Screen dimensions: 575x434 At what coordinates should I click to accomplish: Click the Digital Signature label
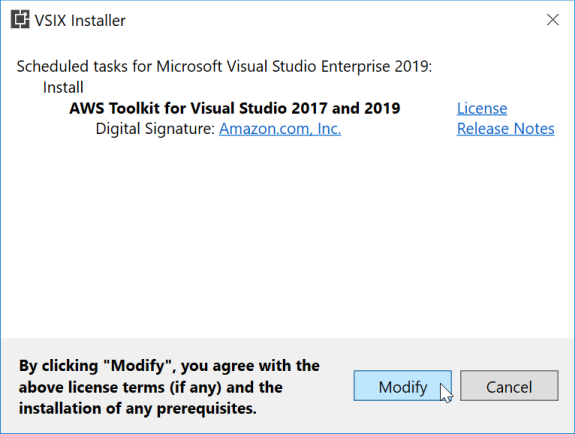(x=155, y=129)
